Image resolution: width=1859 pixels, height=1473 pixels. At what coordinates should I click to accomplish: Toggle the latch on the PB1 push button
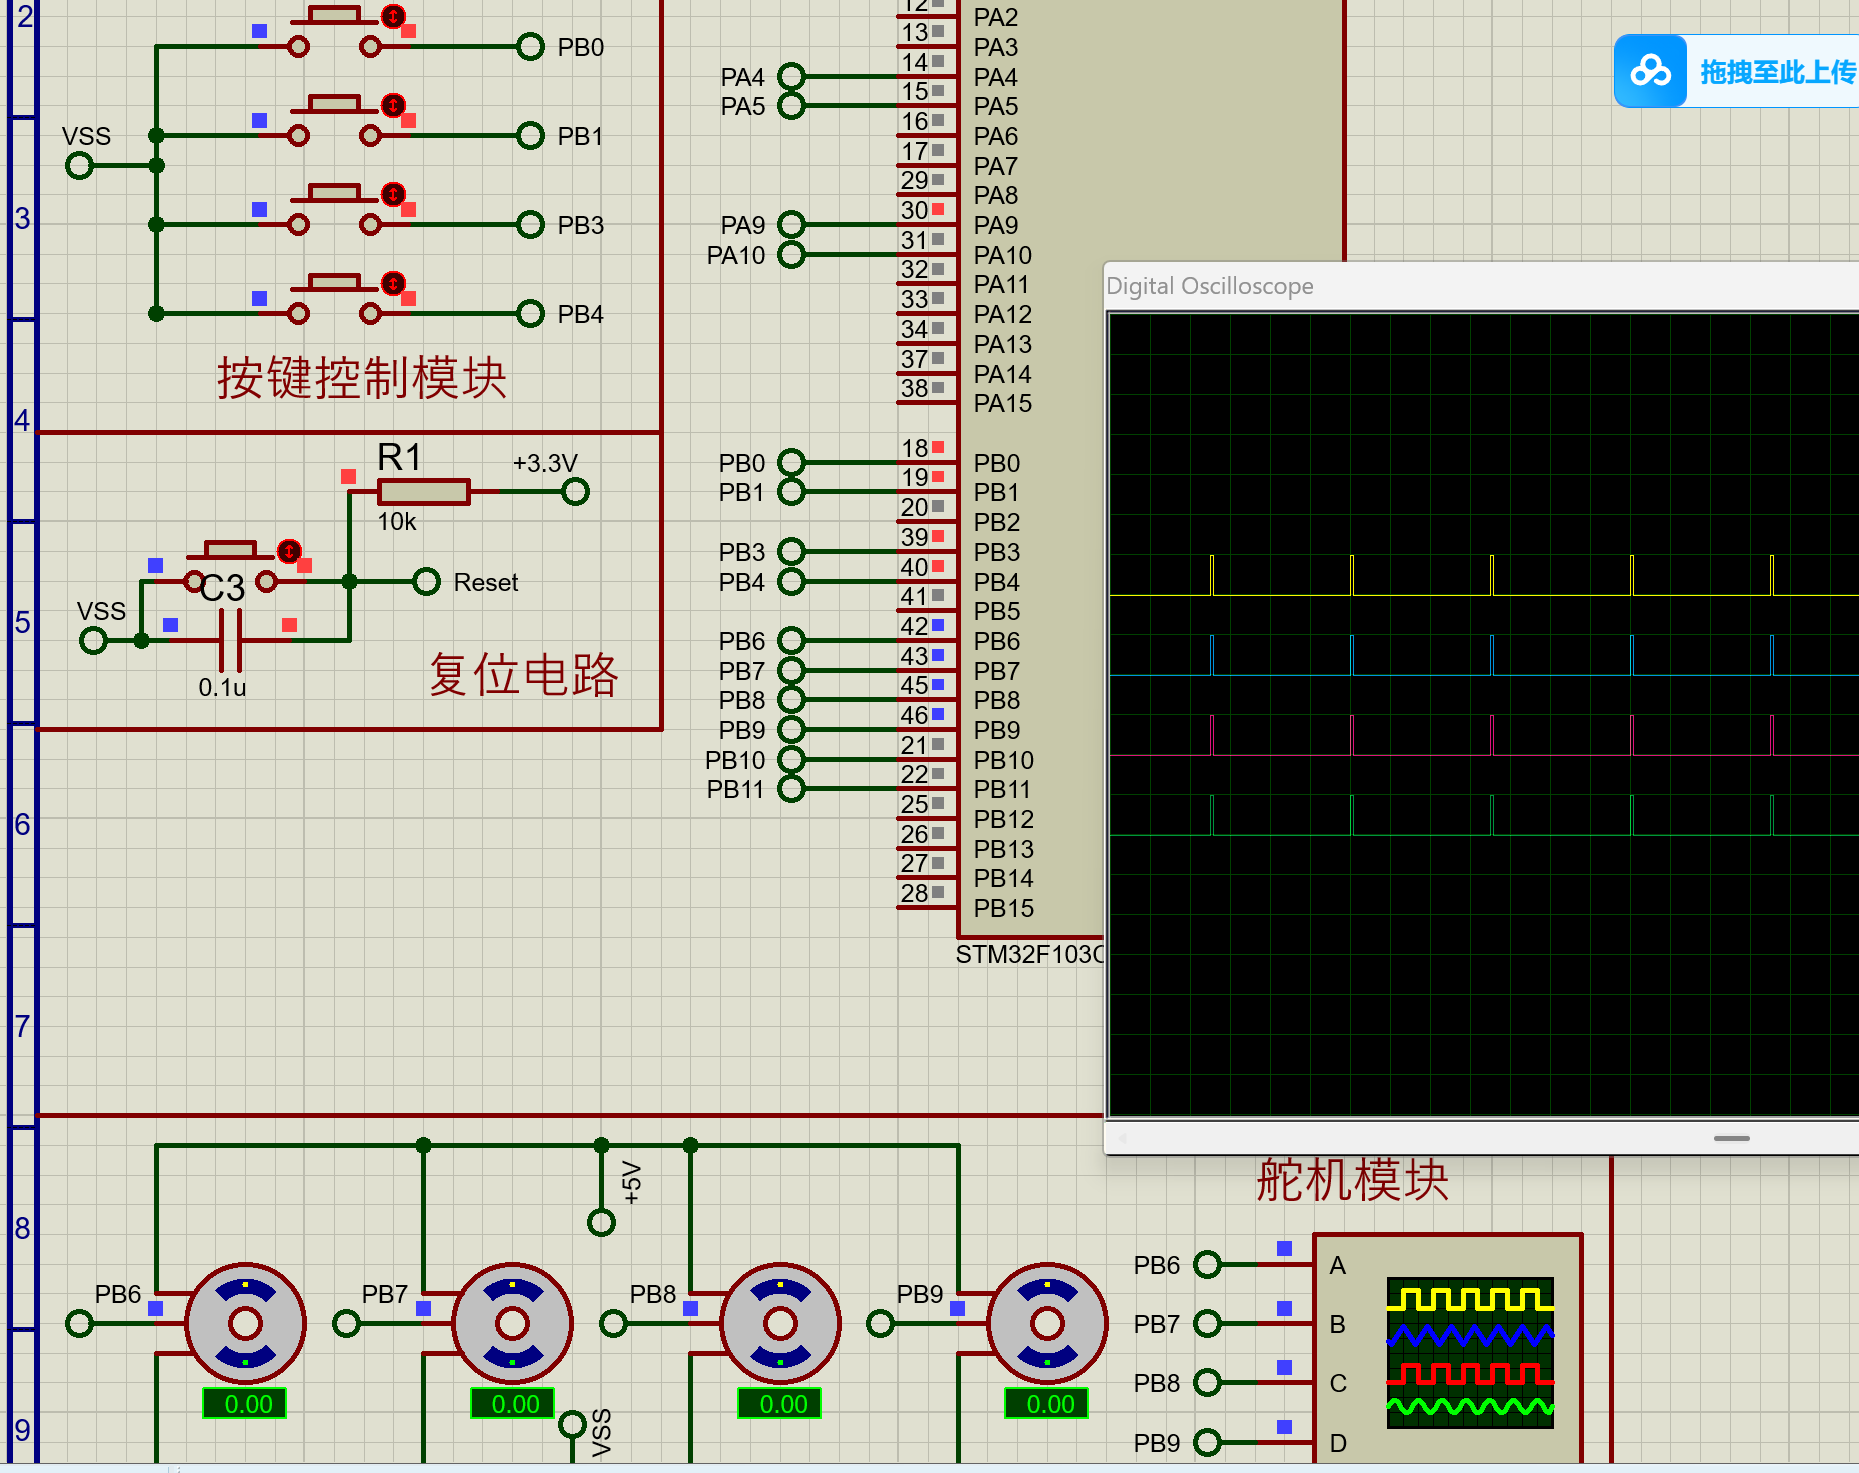tap(394, 105)
